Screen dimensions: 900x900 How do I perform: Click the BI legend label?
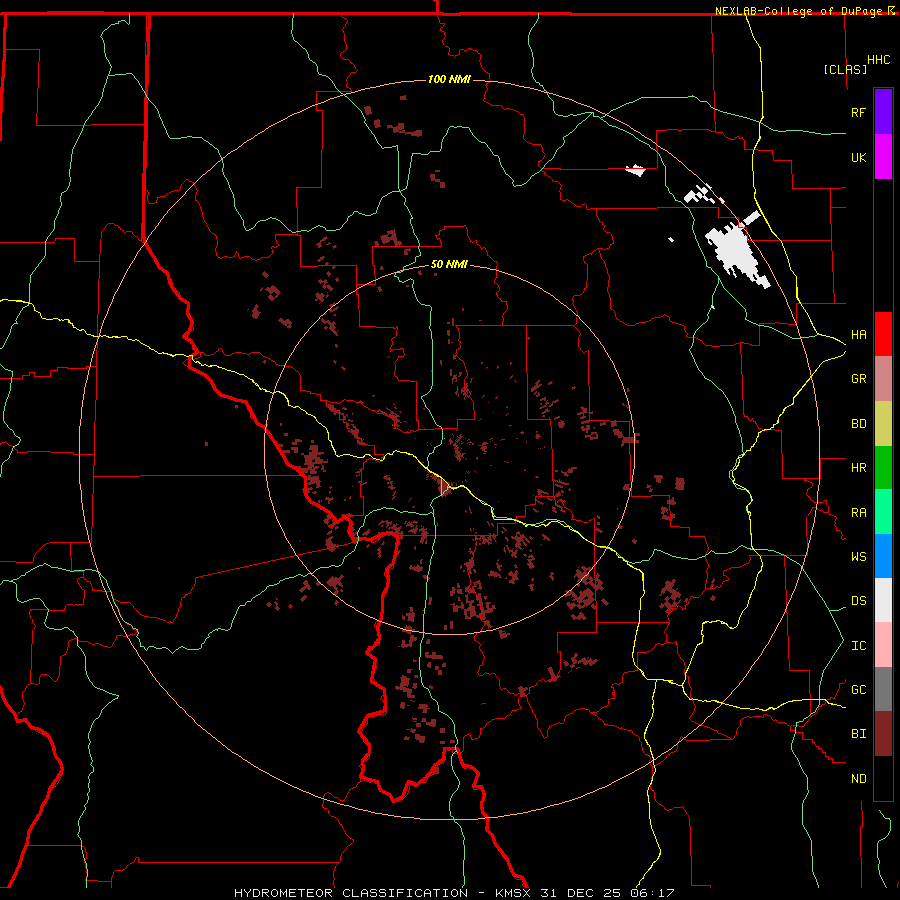pos(858,734)
